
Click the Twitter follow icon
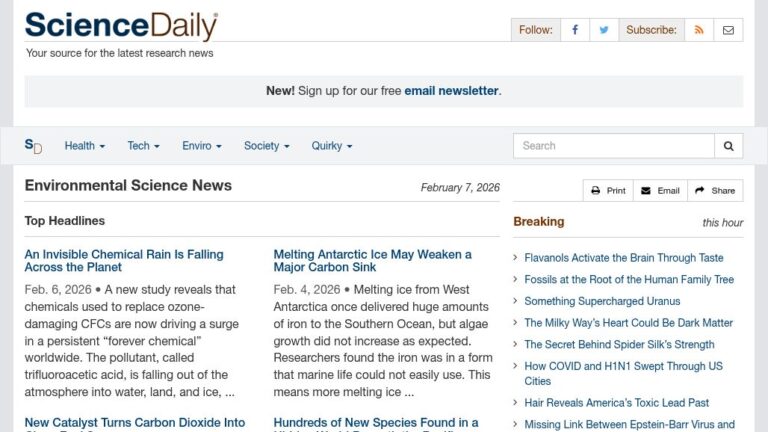603,30
